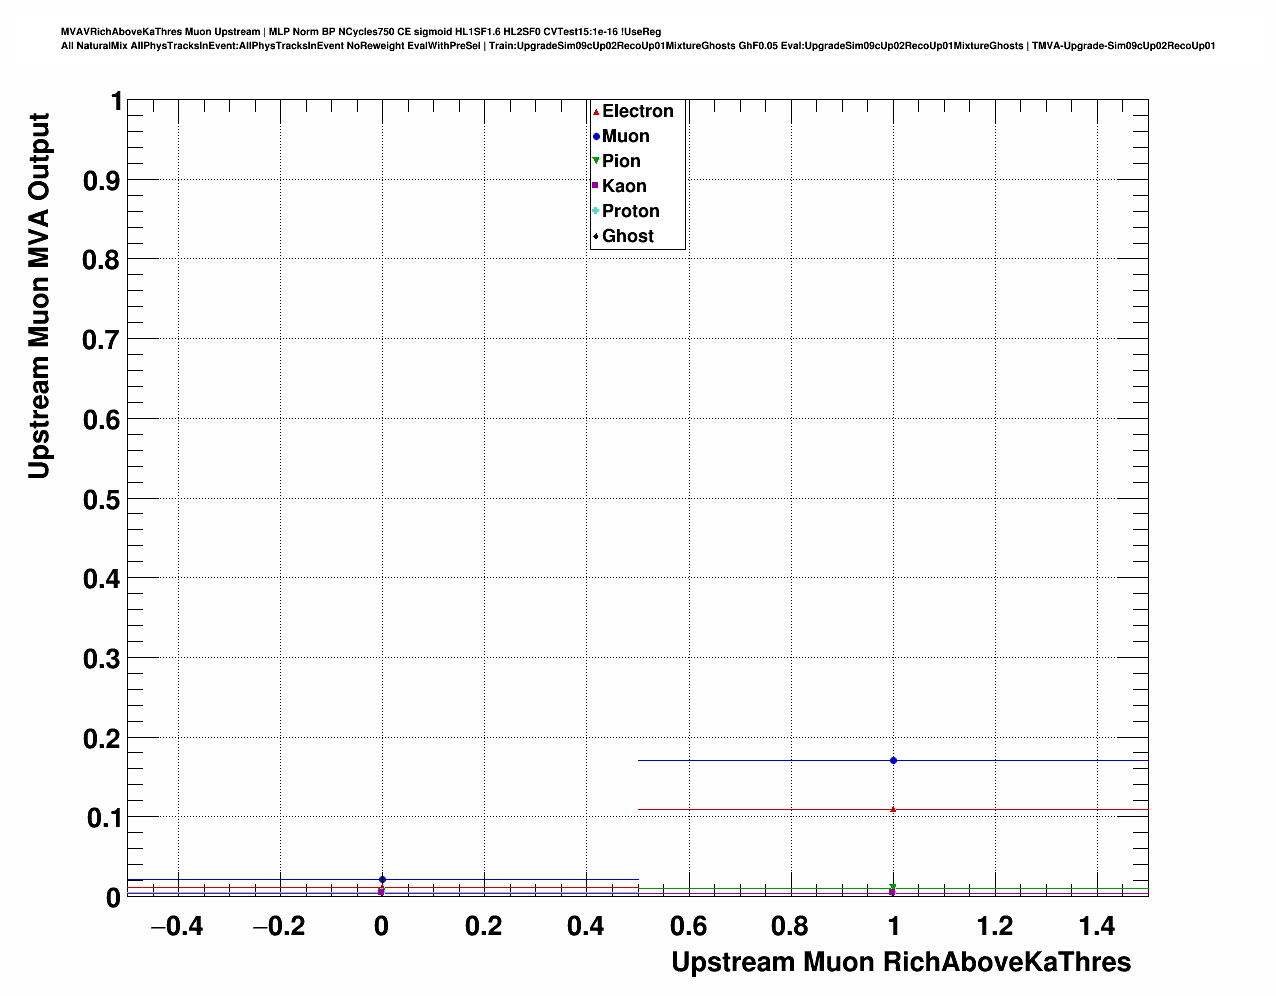Click the black Ghost diamond marker in legend
The image size is (1276, 996).
(596, 236)
